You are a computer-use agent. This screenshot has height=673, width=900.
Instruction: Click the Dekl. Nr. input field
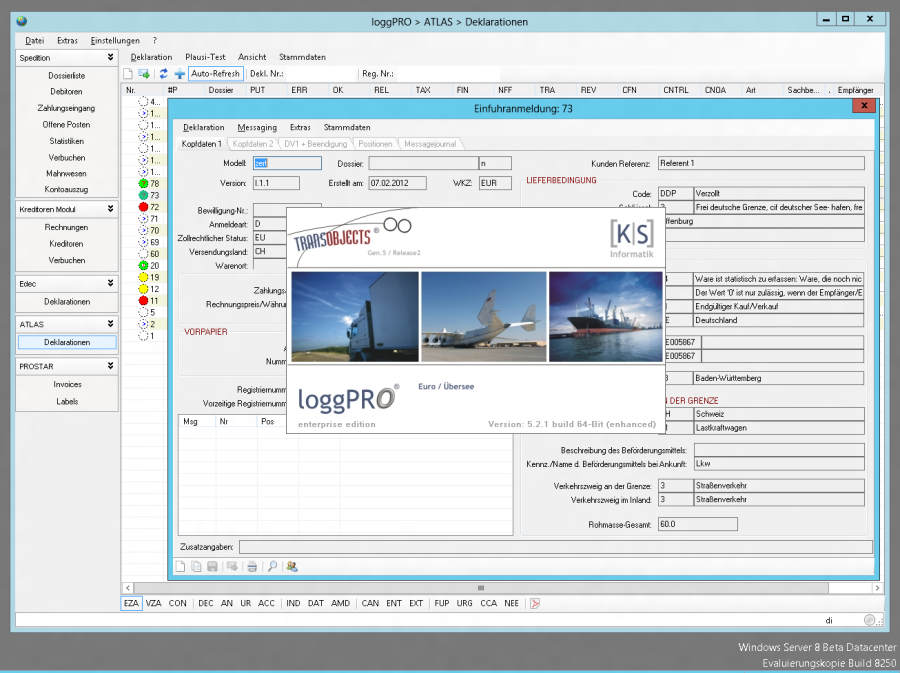(x=321, y=73)
